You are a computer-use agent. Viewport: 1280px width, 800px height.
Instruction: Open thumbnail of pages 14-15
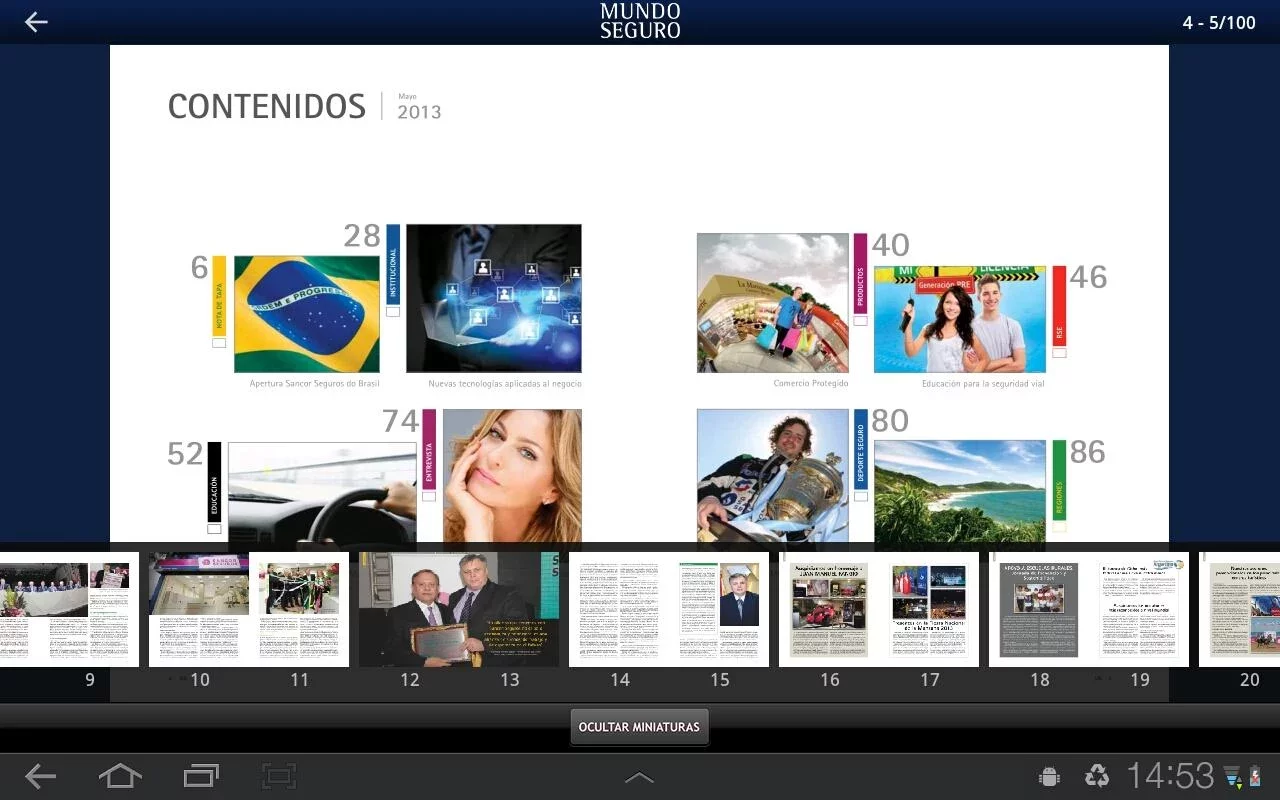click(x=669, y=609)
